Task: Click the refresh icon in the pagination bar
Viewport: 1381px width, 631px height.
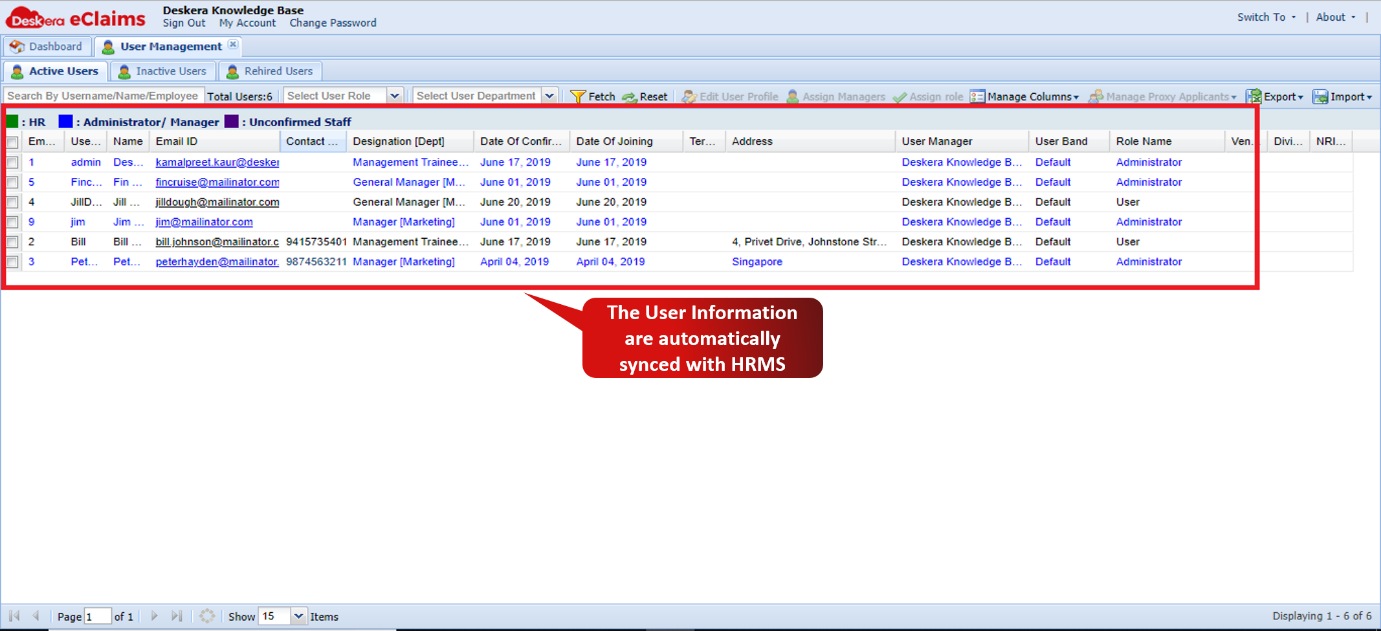Action: click(x=207, y=616)
